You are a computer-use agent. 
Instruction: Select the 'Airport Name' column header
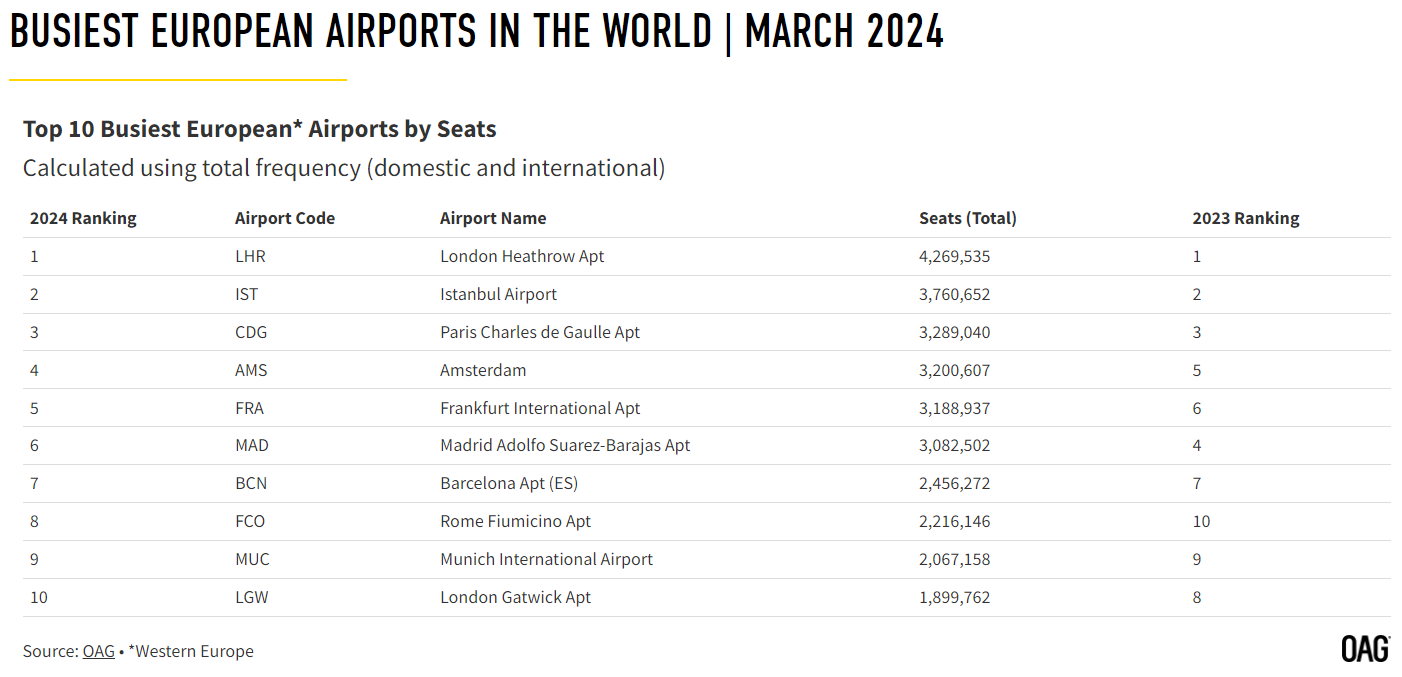pos(493,218)
